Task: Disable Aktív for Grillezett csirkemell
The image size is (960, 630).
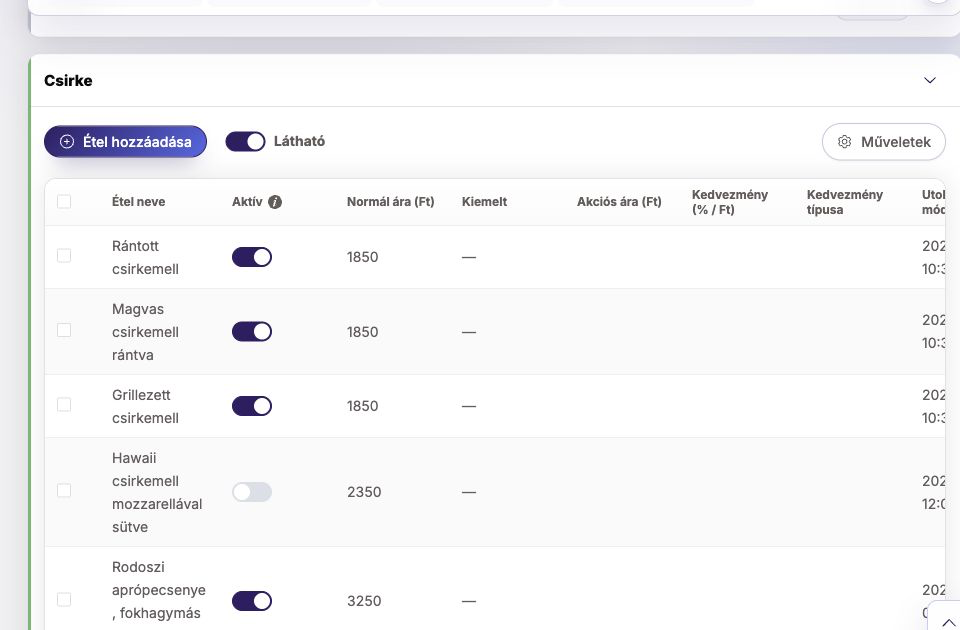Action: pyautogui.click(x=252, y=406)
